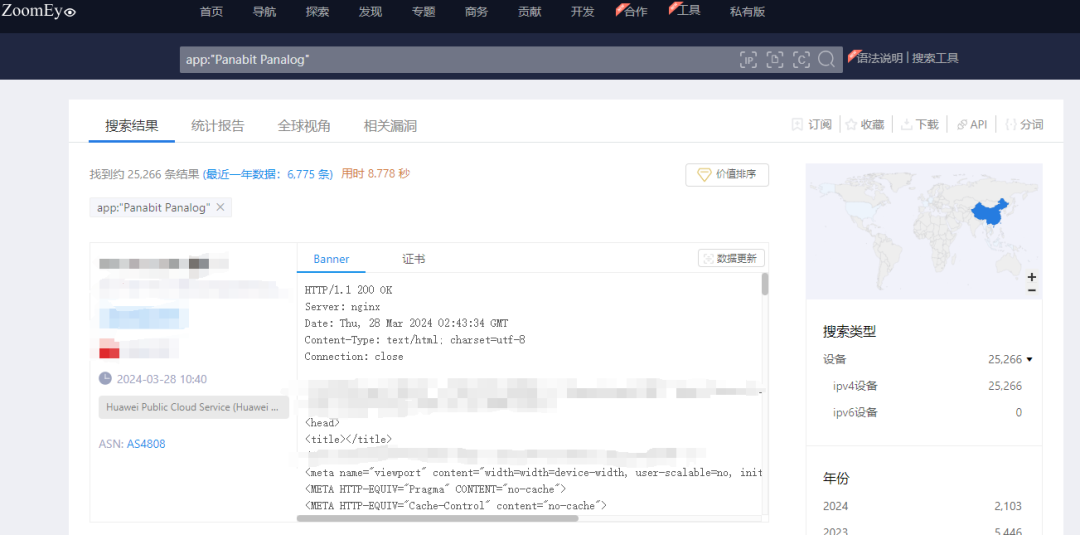The height and width of the screenshot is (535, 1080).
Task: Open the 合作 menu
Action: coord(635,12)
